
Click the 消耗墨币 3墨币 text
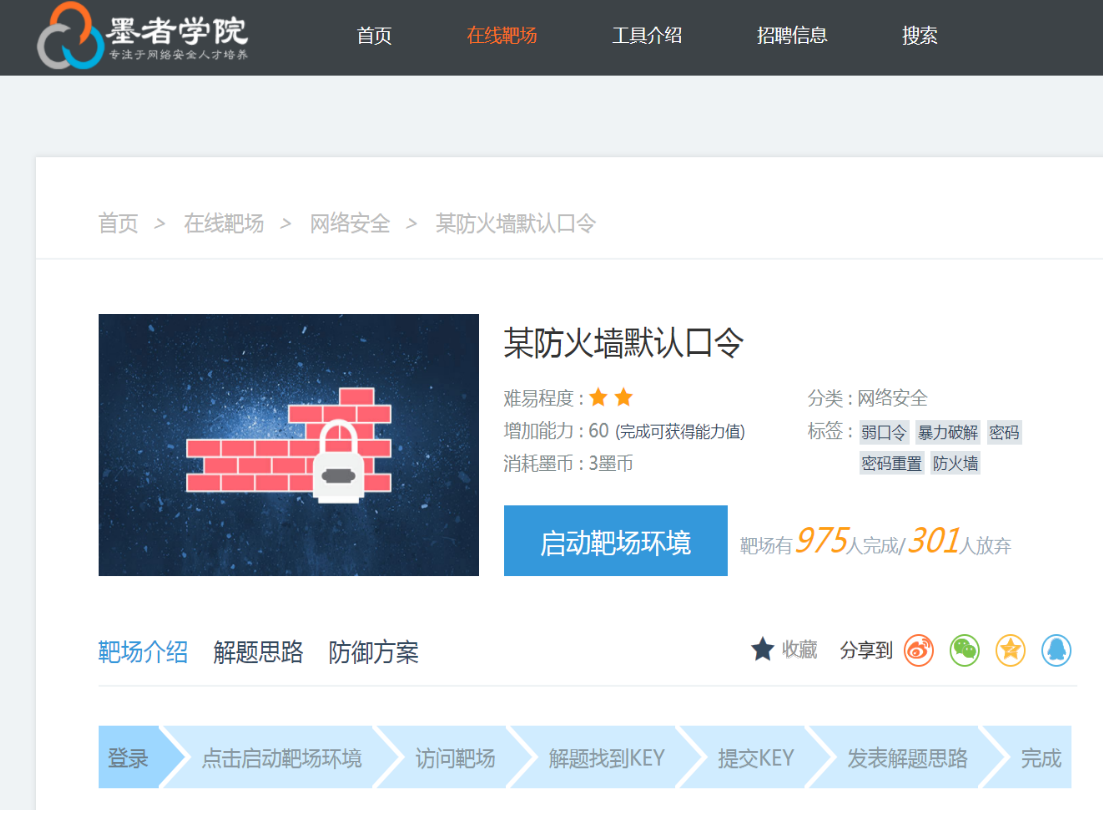click(x=568, y=463)
